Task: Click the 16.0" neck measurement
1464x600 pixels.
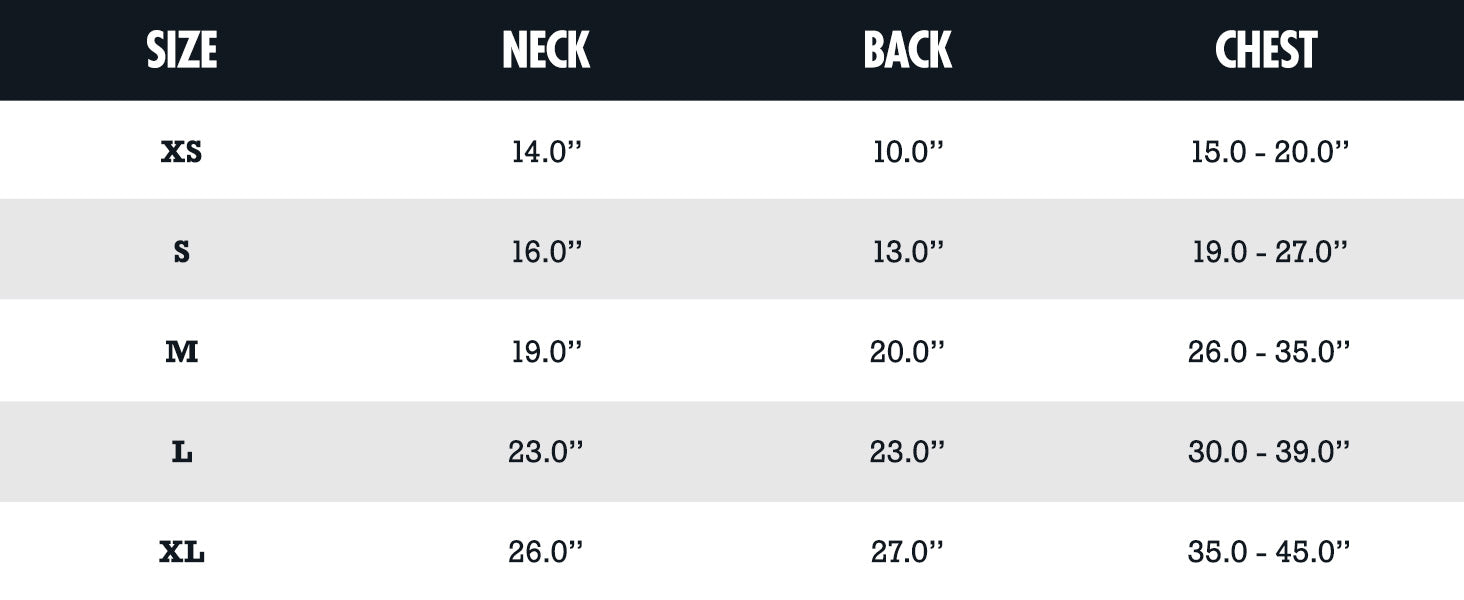Action: (546, 252)
